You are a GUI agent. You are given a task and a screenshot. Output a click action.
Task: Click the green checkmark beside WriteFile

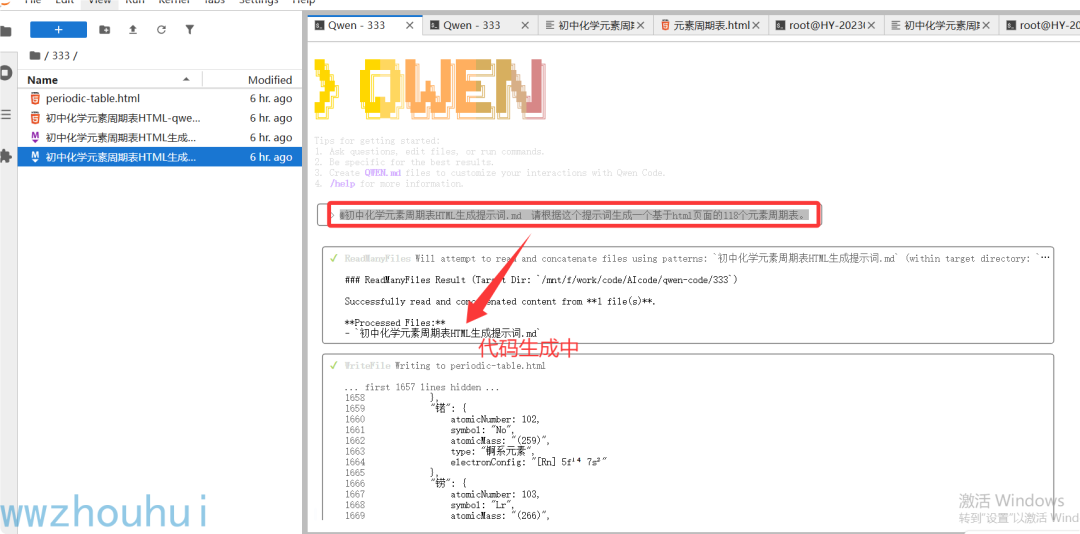[x=334, y=366]
